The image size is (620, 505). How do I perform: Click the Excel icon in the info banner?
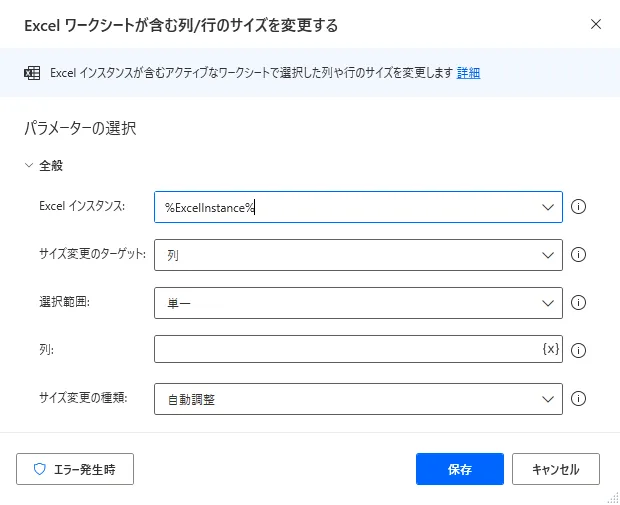click(32, 73)
